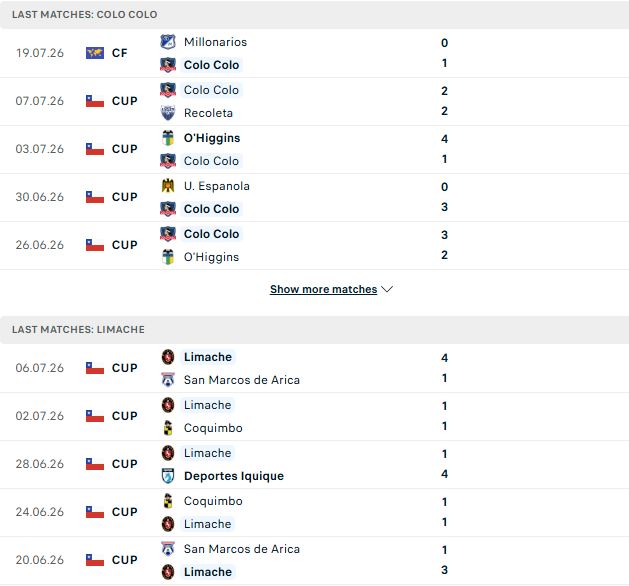Open Deportes Iquique team link
Image resolution: width=629 pixels, height=586 pixels.
[x=234, y=476]
